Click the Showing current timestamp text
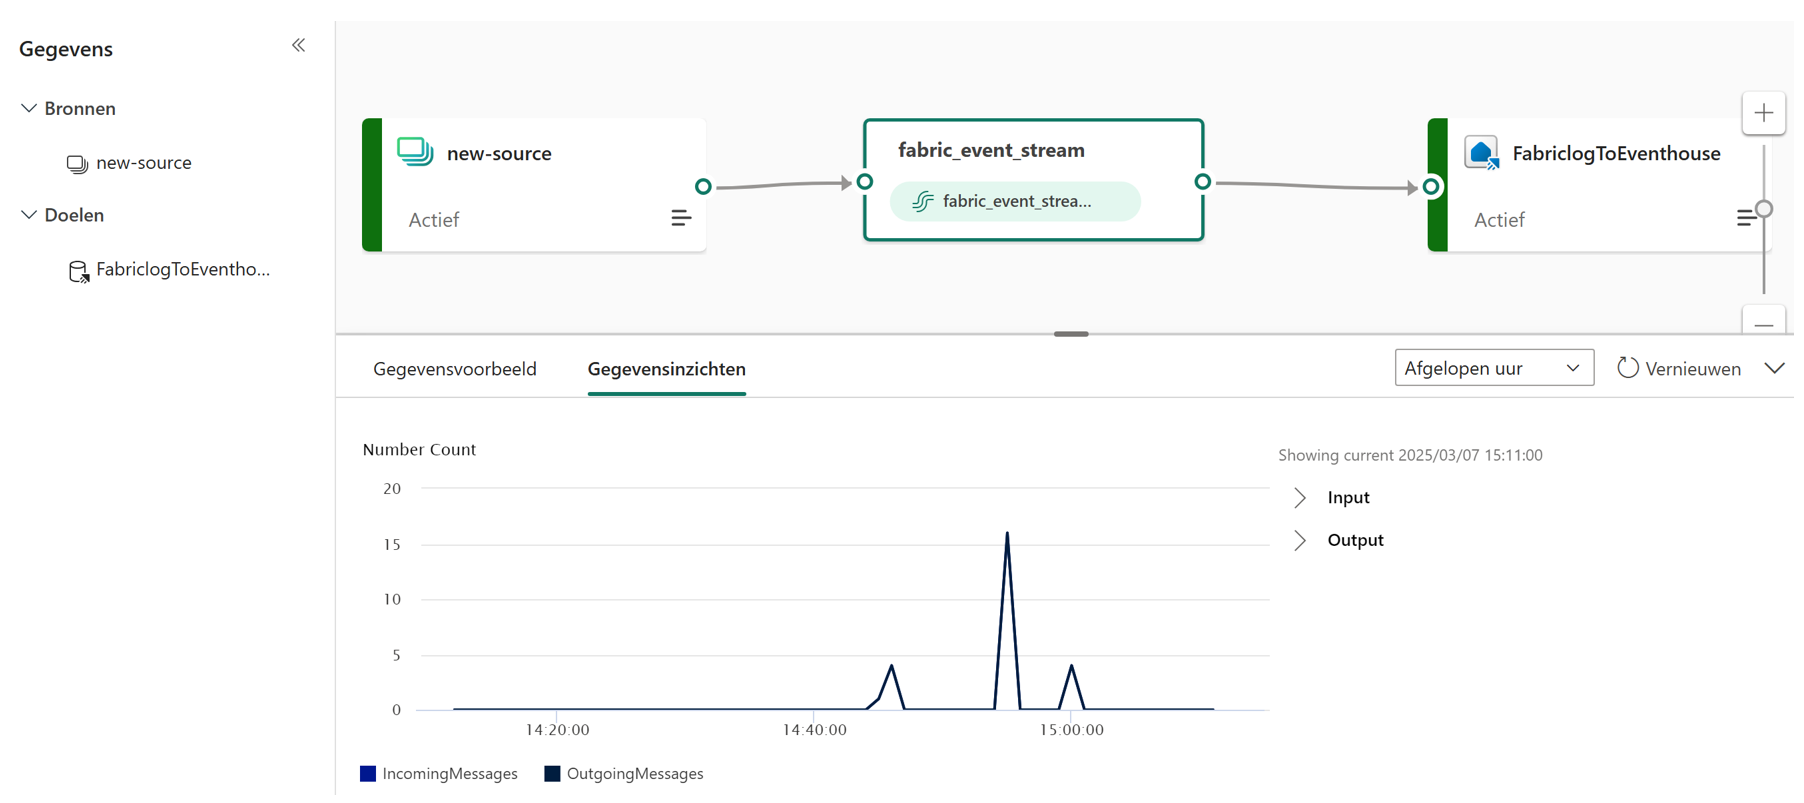1804x803 pixels. point(1410,455)
